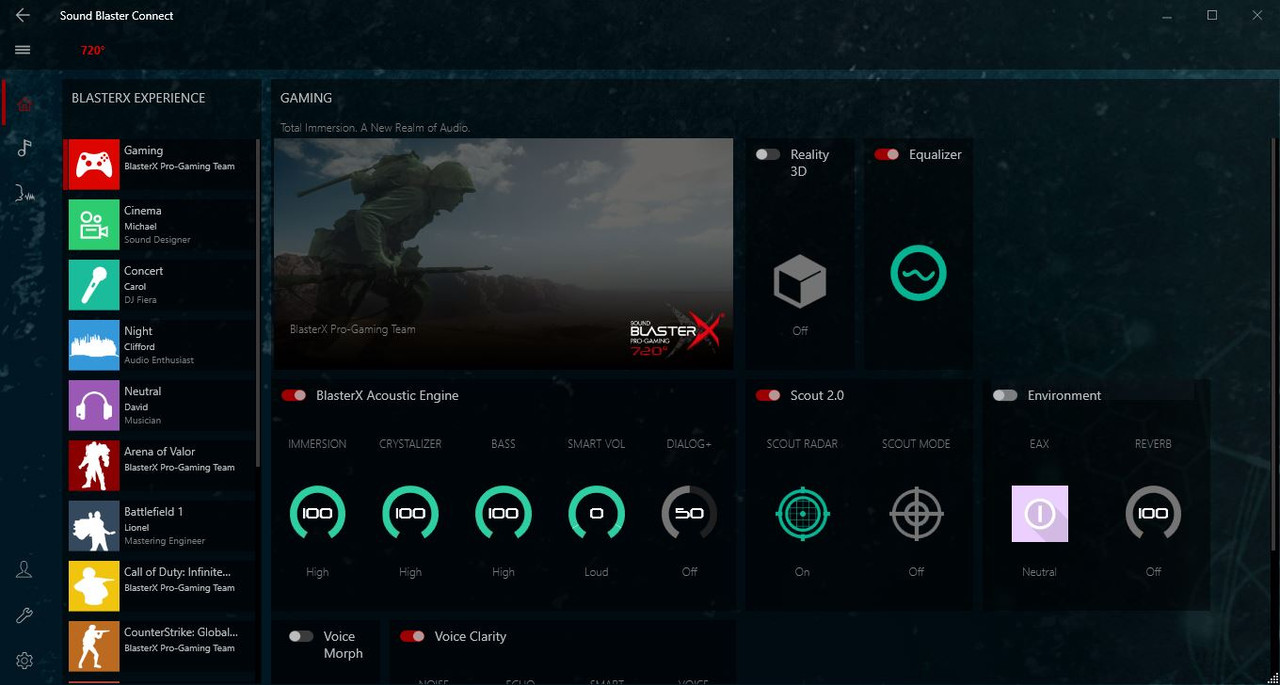Click the CounterStrike: Global profile text
This screenshot has width=1280, height=685.
(x=181, y=632)
